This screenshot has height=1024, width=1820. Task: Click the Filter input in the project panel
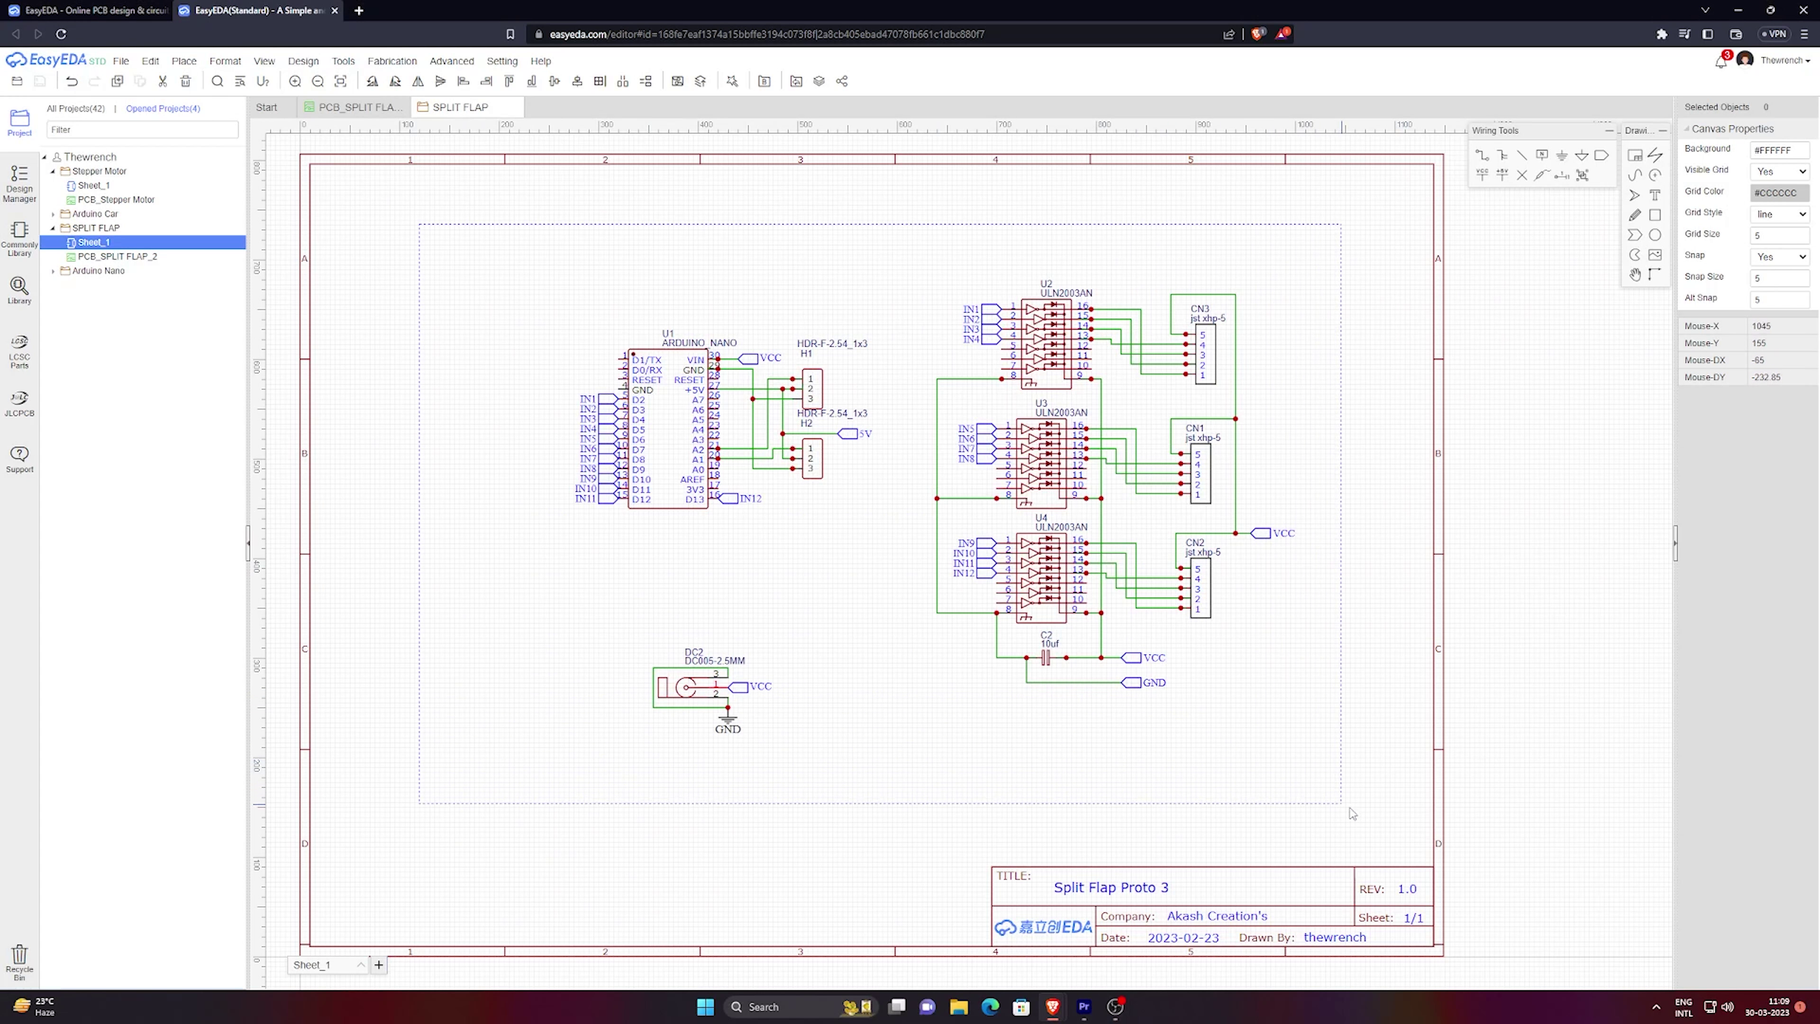pyautogui.click(x=140, y=129)
